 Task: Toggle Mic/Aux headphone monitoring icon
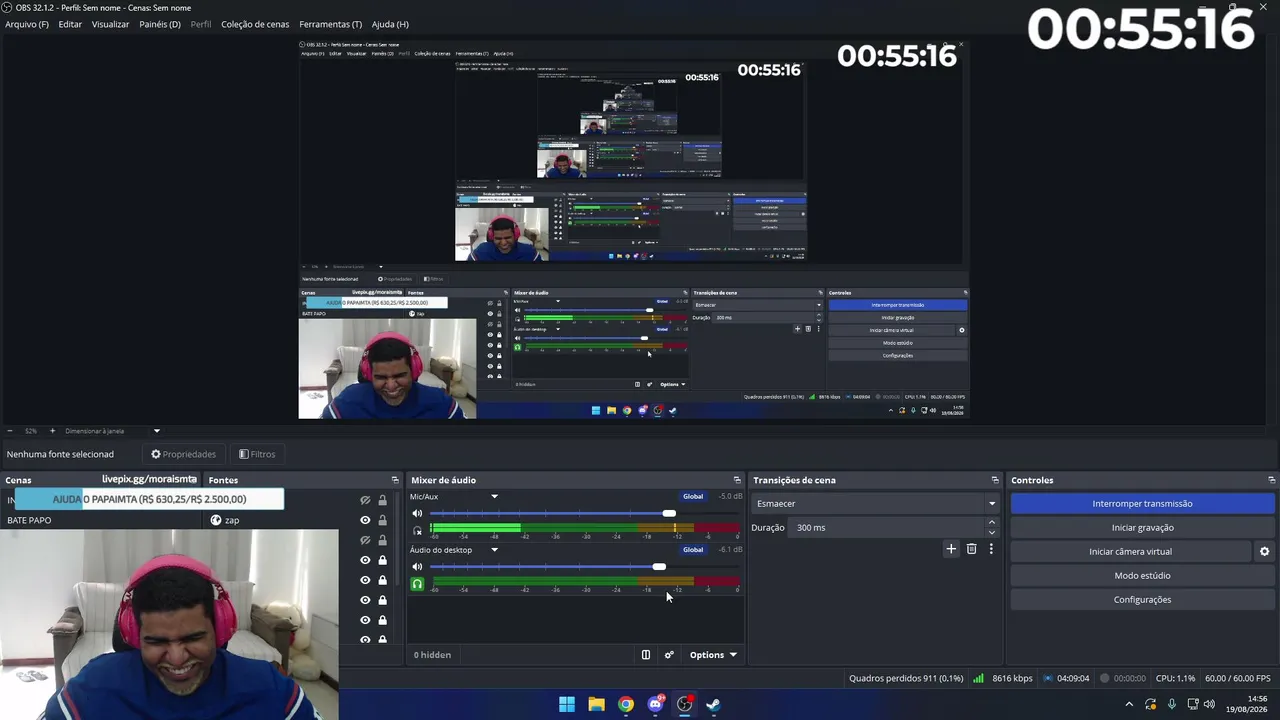tap(417, 530)
